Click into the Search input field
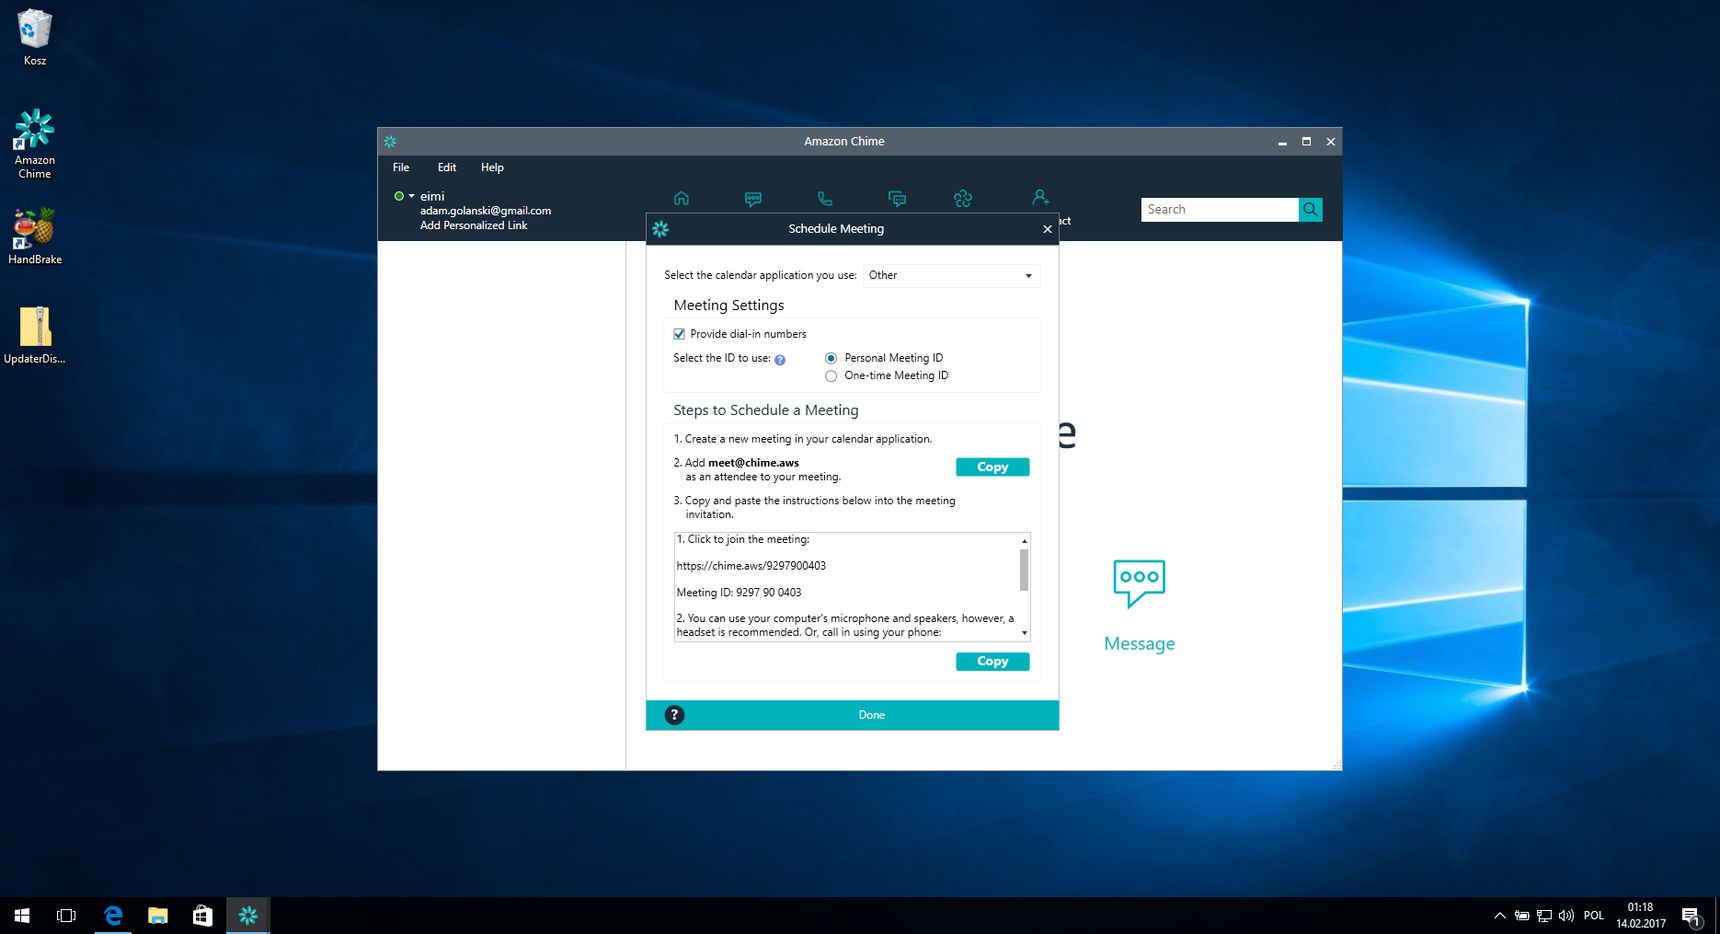 tap(1219, 209)
